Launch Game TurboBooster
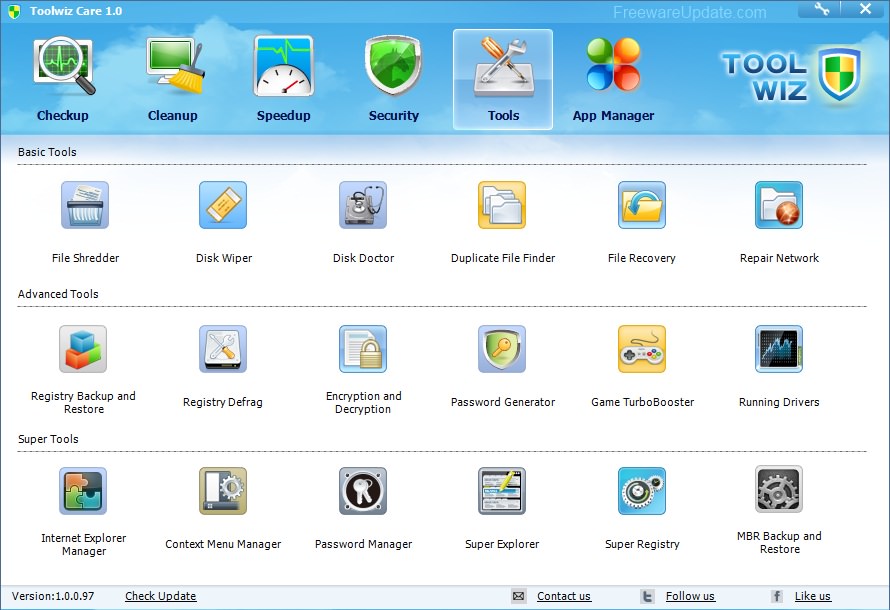Screen dimensions: 890x610 pos(641,349)
